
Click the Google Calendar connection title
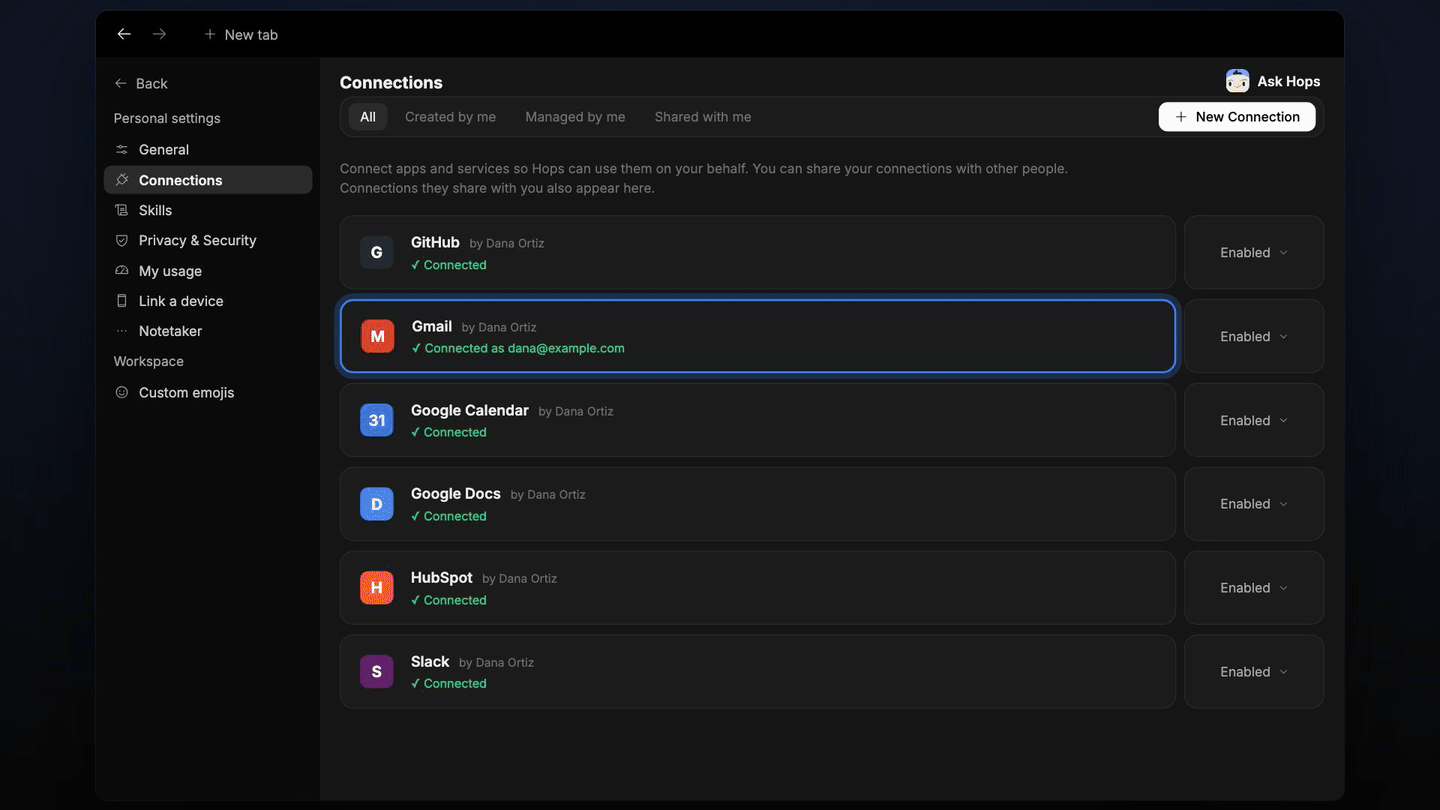(x=469, y=410)
